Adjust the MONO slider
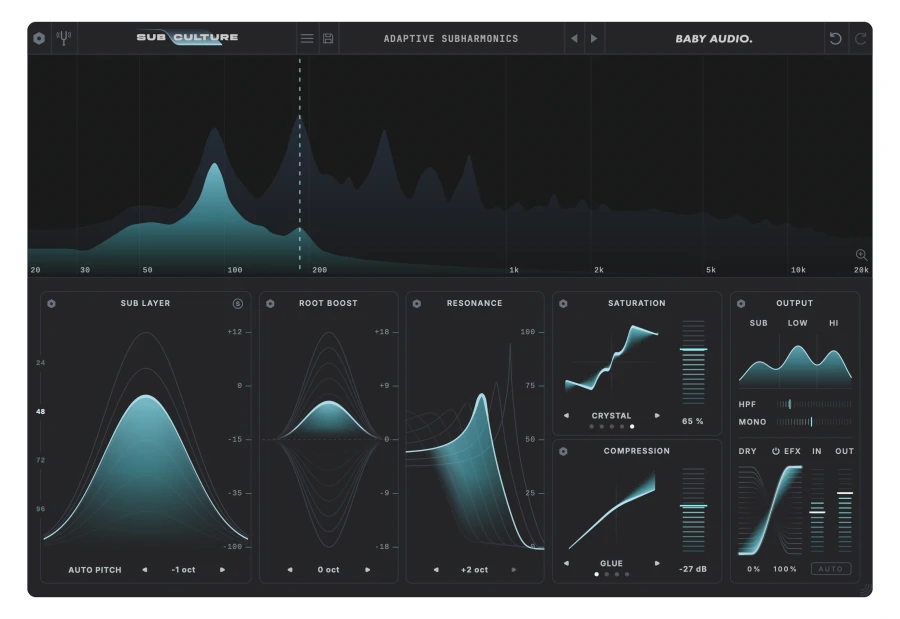The width and height of the screenshot is (900, 619). pyautogui.click(x=814, y=421)
